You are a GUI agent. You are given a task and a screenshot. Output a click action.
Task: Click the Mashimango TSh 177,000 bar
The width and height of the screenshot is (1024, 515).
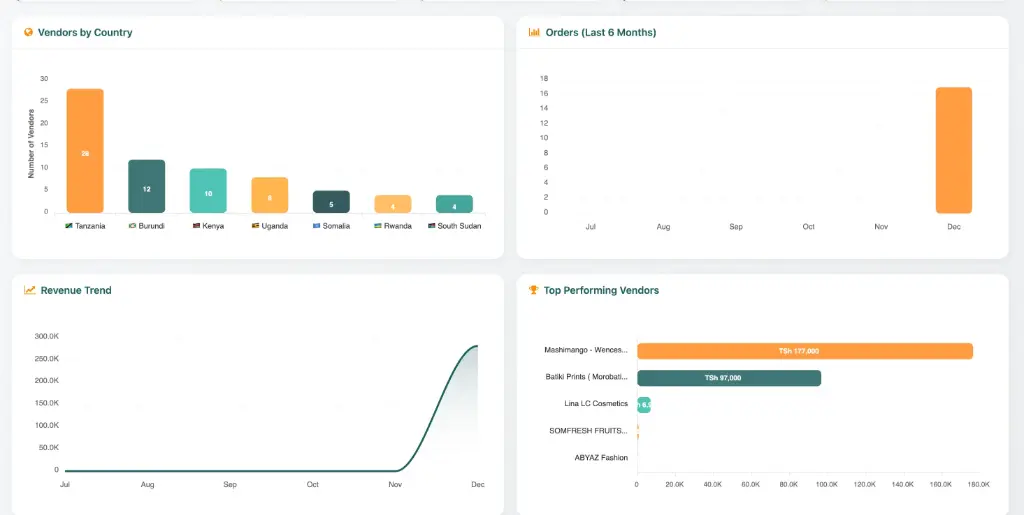pyautogui.click(x=805, y=351)
